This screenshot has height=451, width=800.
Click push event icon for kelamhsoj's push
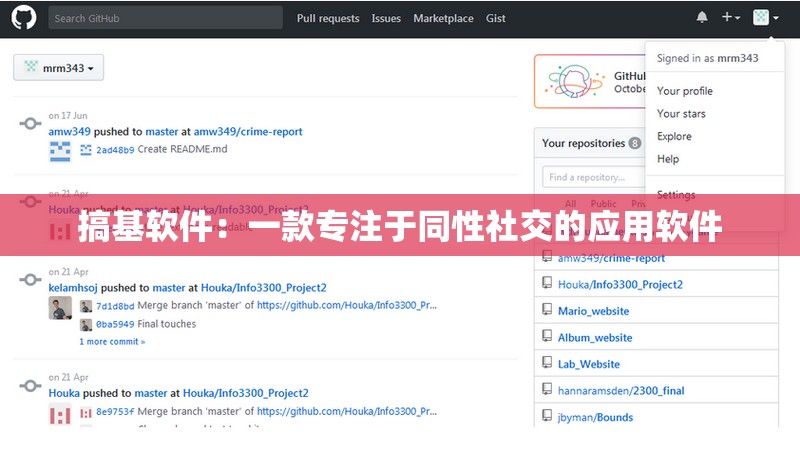click(30, 280)
